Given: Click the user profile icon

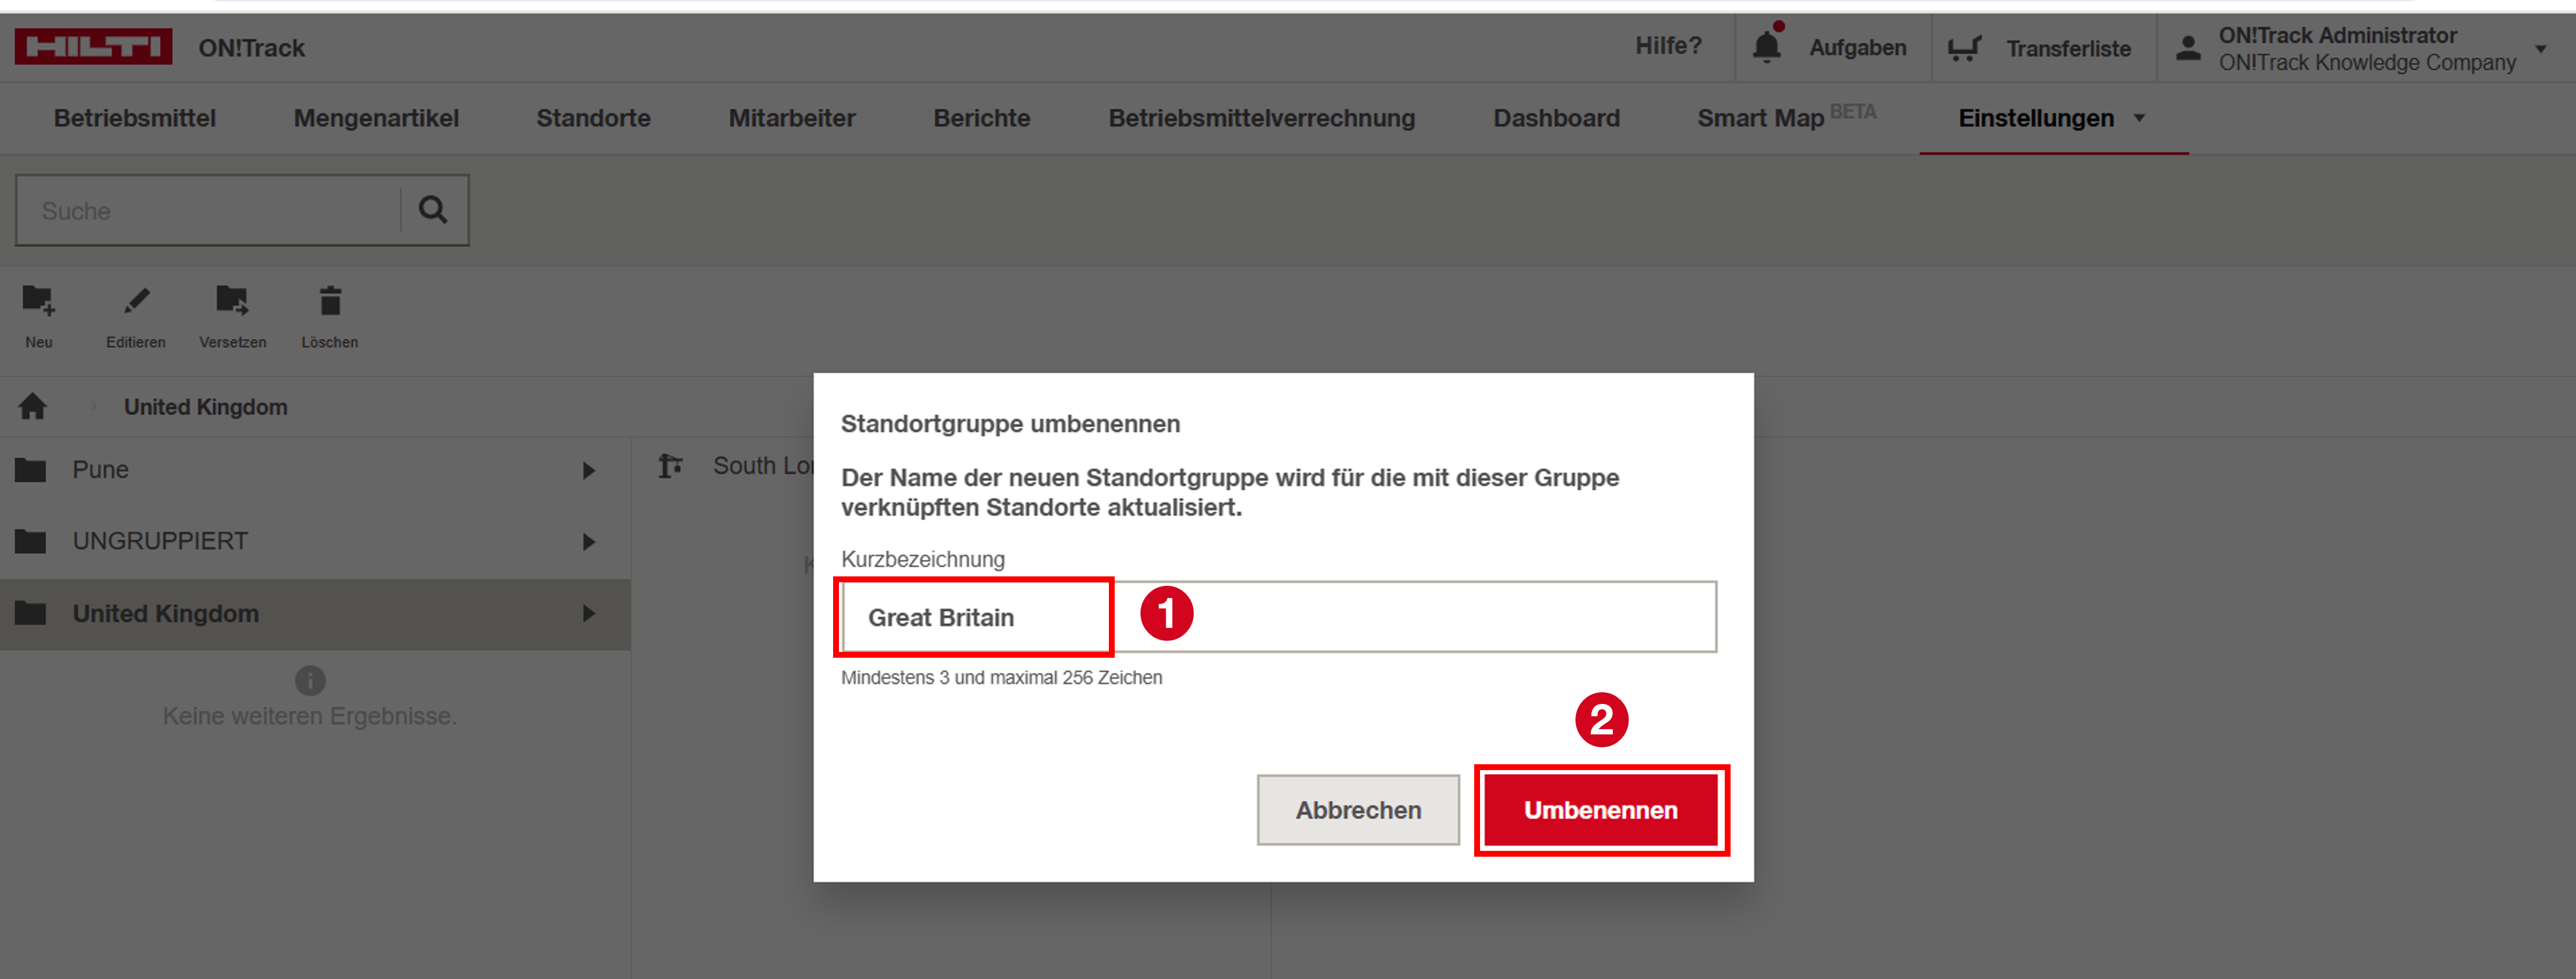Looking at the screenshot, I should (x=2188, y=47).
